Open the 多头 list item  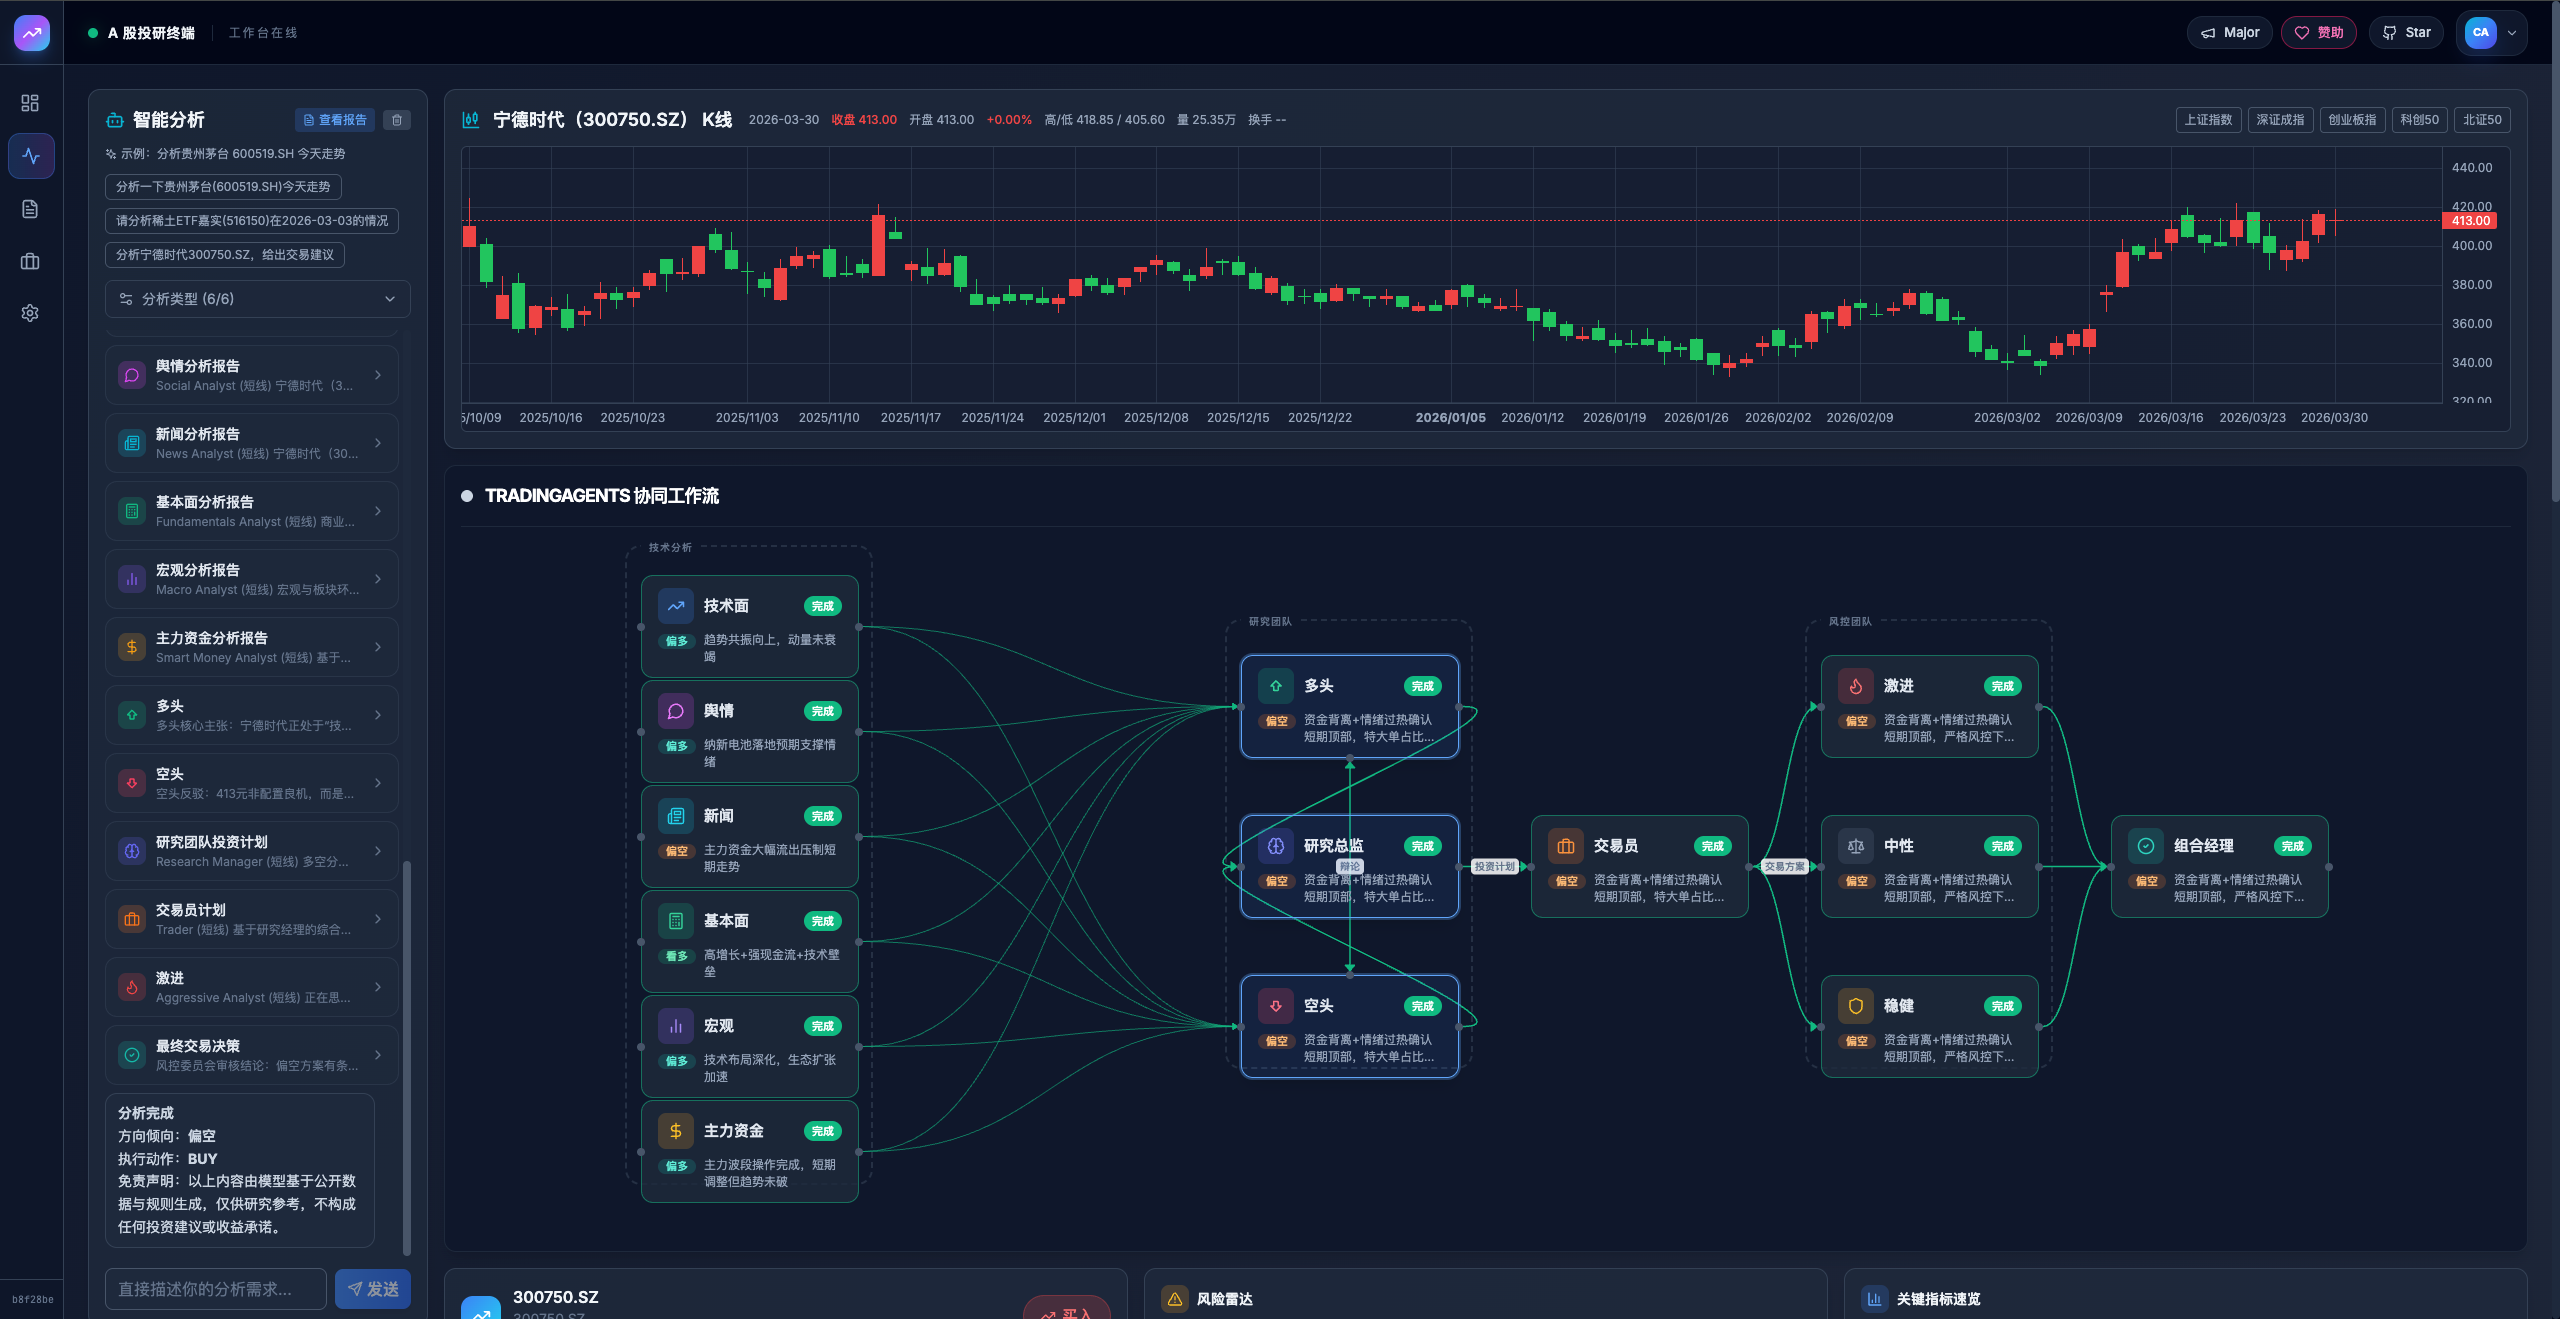click(x=252, y=715)
